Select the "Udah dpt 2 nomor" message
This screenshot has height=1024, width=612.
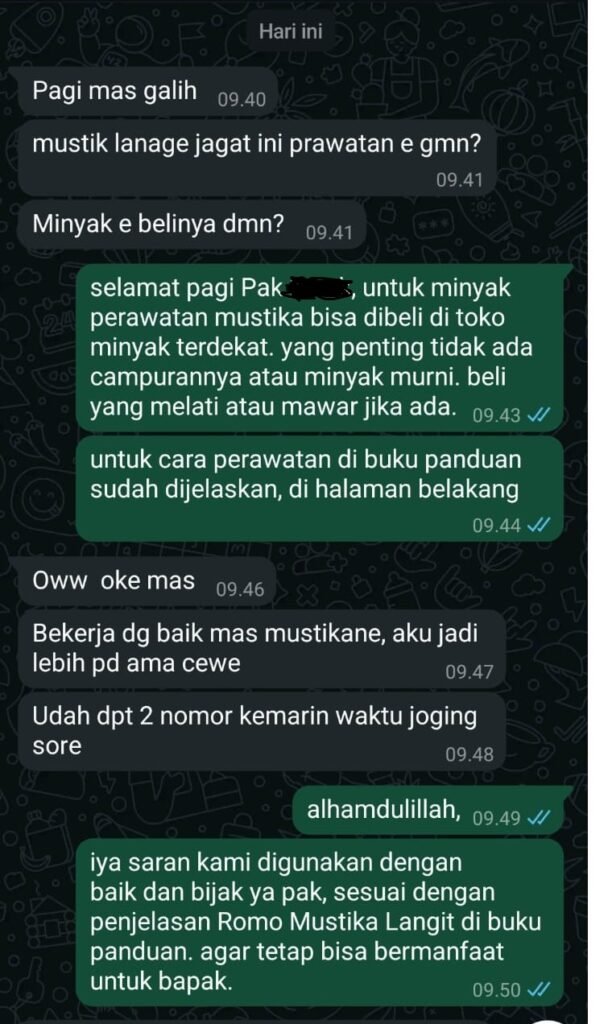(262, 731)
